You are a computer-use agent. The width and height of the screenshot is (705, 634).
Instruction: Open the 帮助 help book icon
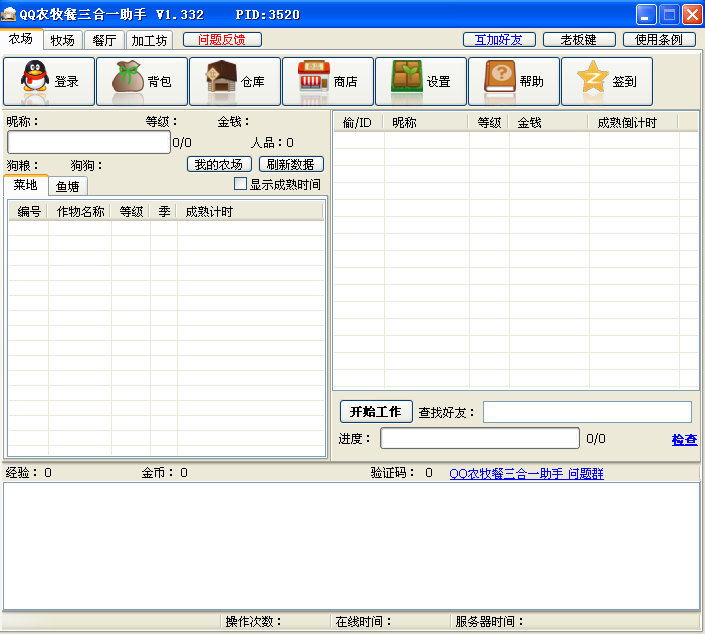500,81
